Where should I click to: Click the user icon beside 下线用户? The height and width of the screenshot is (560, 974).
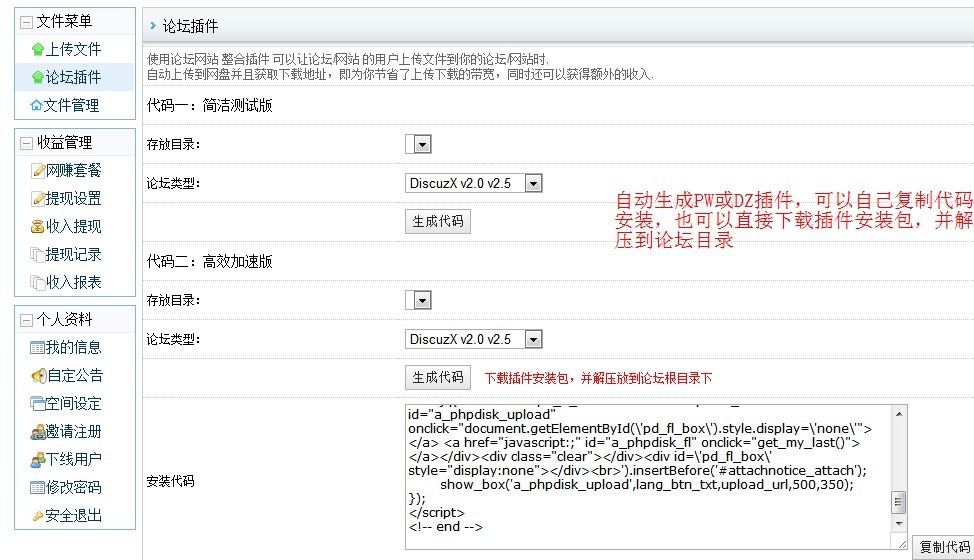click(37, 459)
